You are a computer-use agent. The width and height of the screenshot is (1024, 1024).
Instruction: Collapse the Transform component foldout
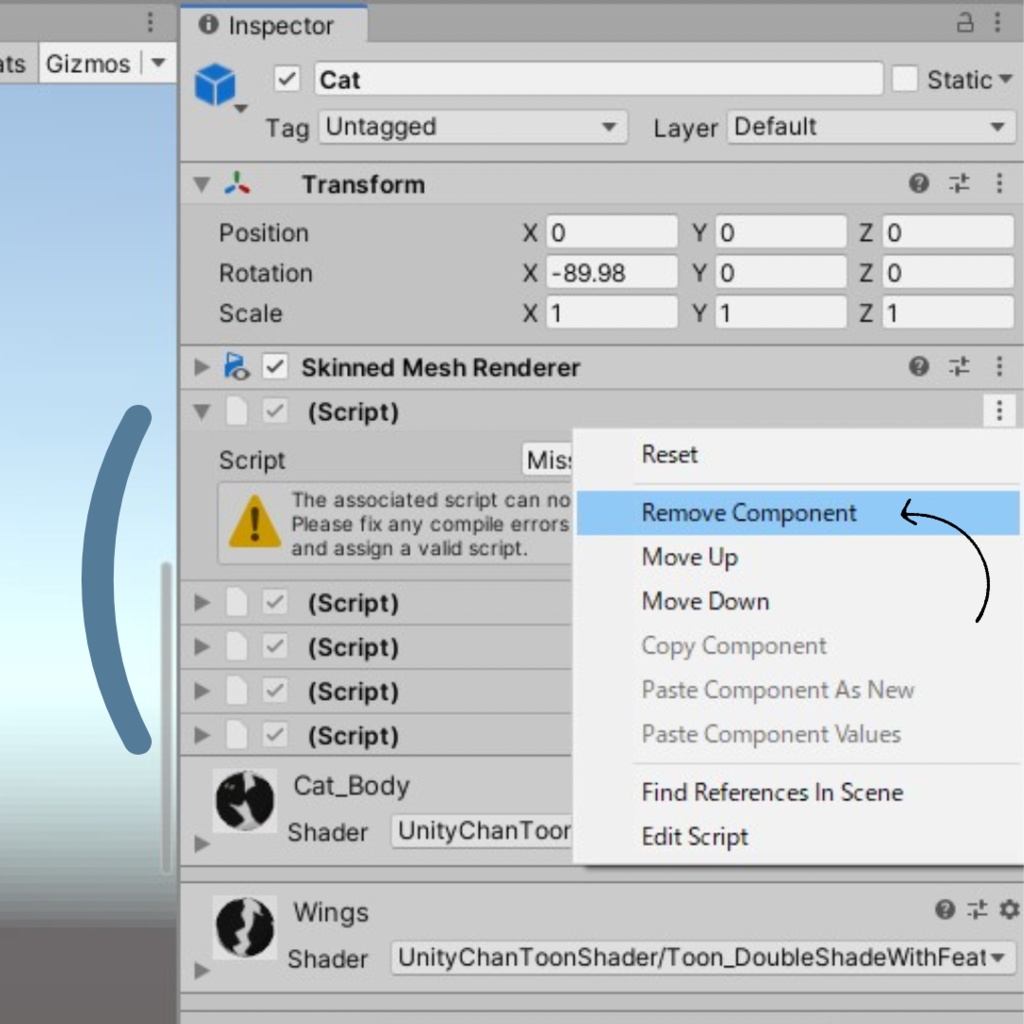(202, 184)
